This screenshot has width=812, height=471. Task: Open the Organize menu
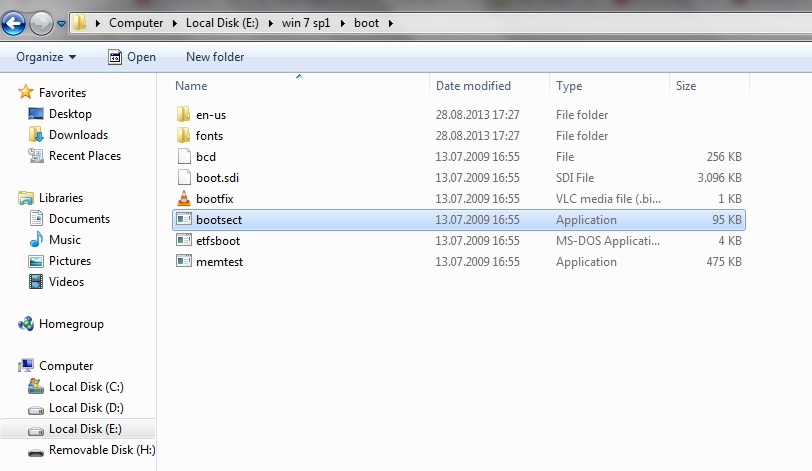(46, 57)
